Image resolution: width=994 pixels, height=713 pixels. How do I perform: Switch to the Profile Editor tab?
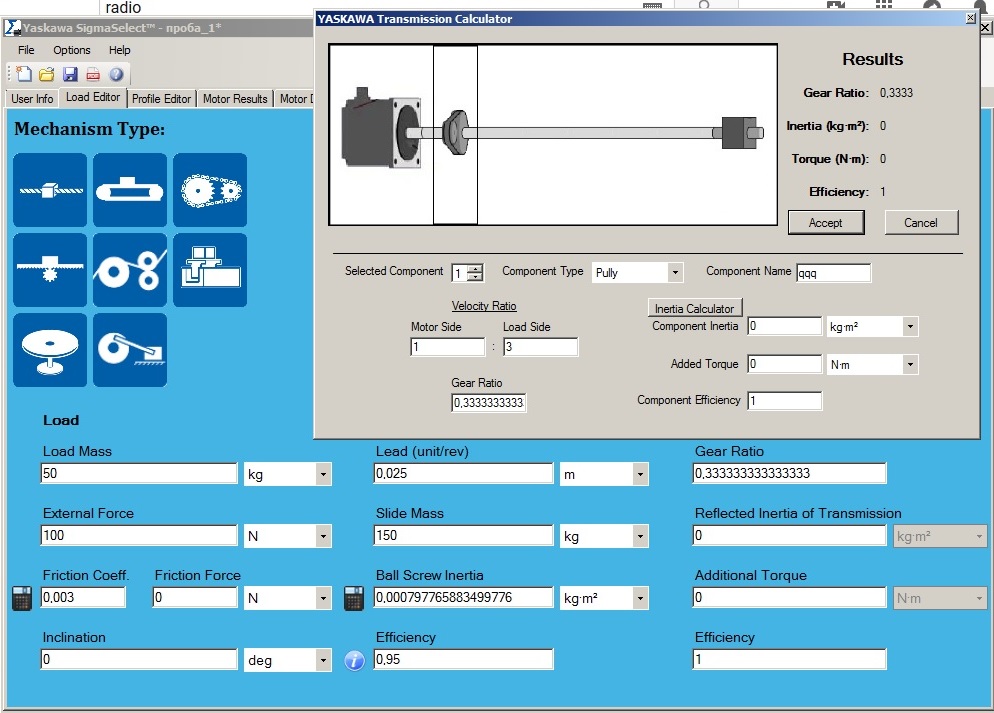[x=161, y=99]
